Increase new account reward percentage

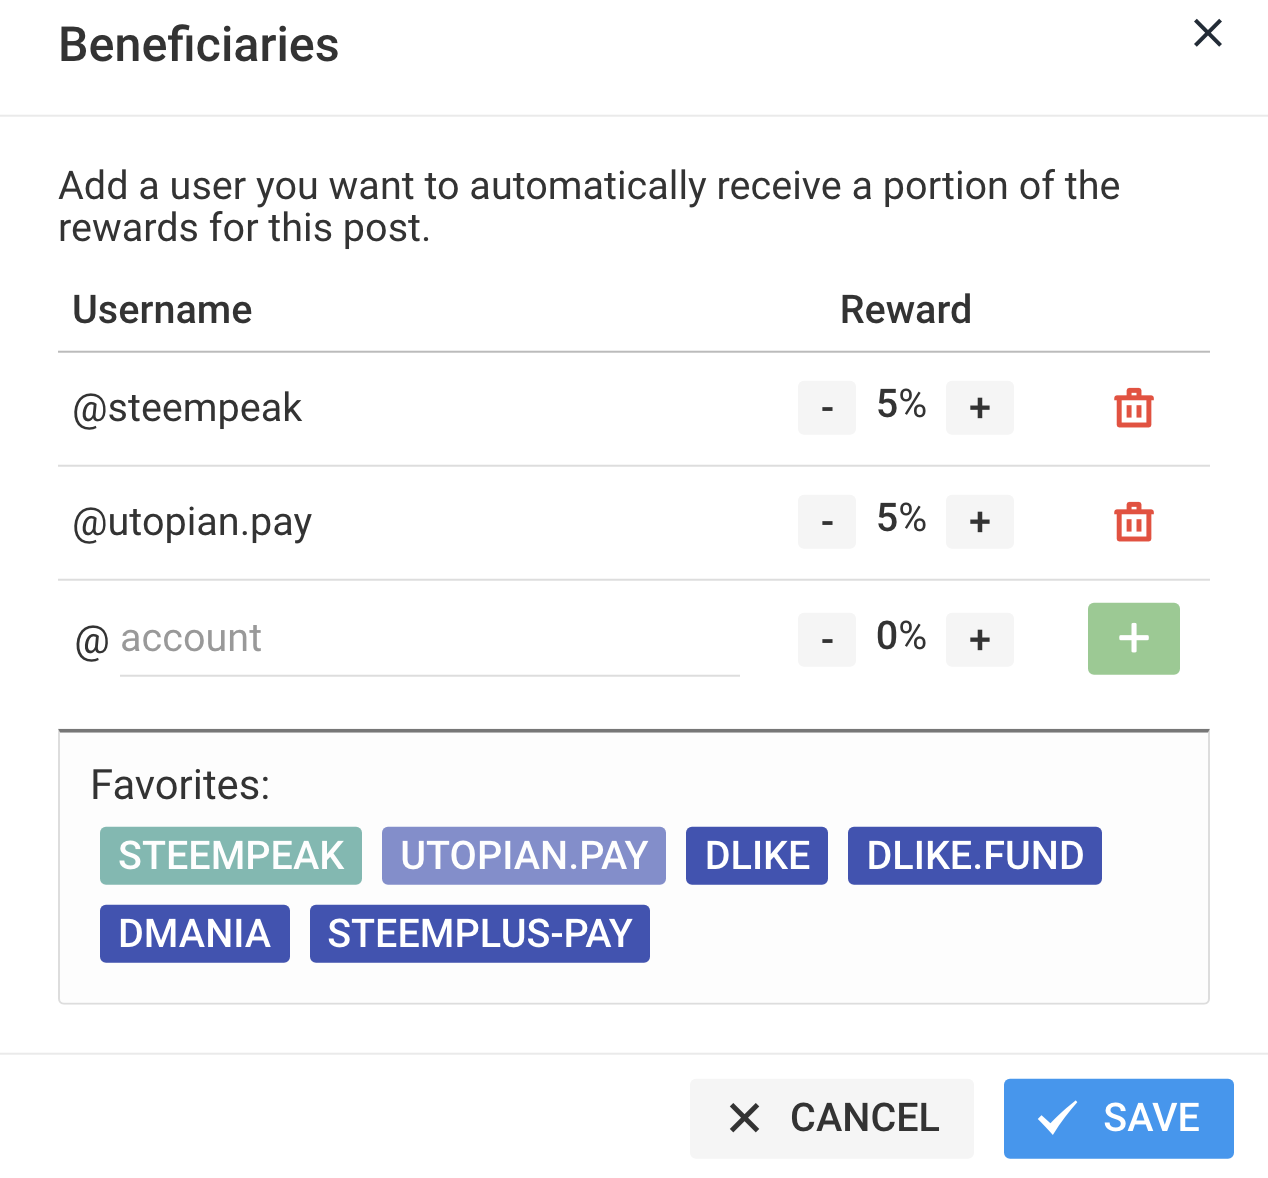[980, 640]
